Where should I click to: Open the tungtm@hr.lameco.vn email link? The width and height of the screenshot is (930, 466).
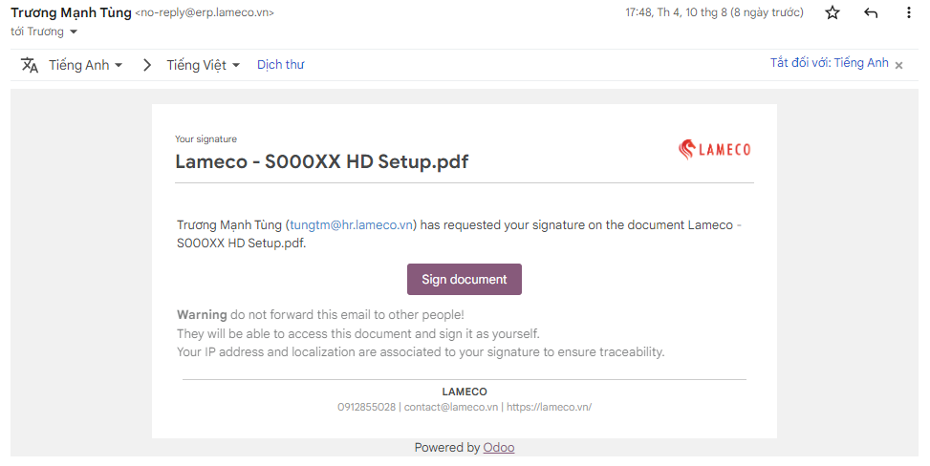[351, 225]
